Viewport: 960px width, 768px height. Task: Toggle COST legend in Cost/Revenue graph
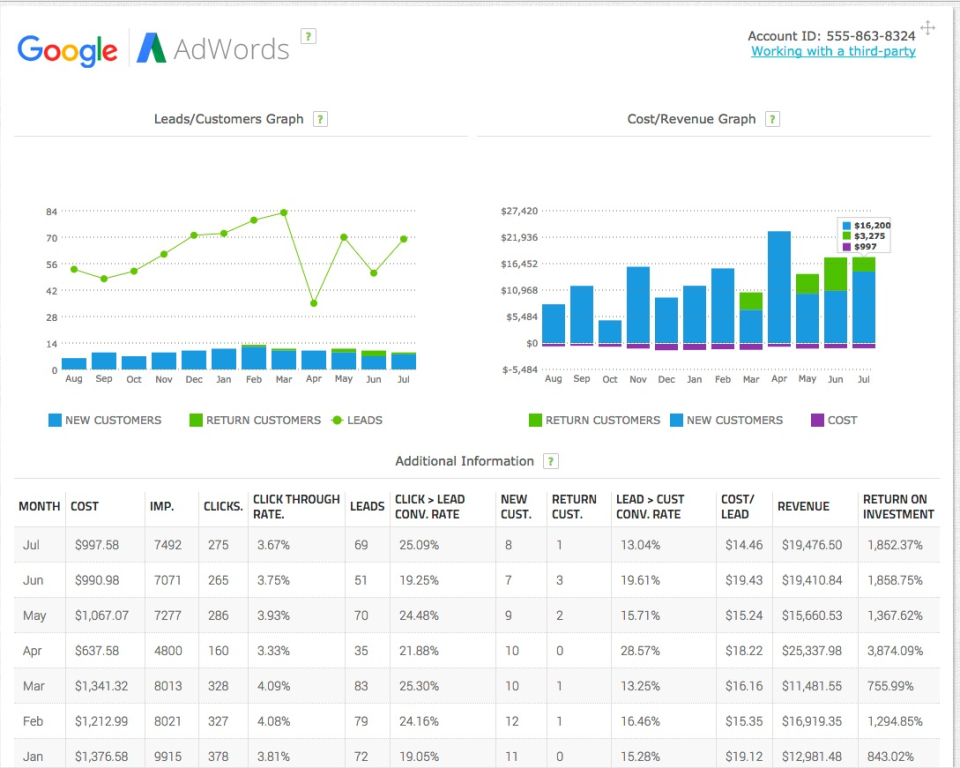tap(834, 420)
